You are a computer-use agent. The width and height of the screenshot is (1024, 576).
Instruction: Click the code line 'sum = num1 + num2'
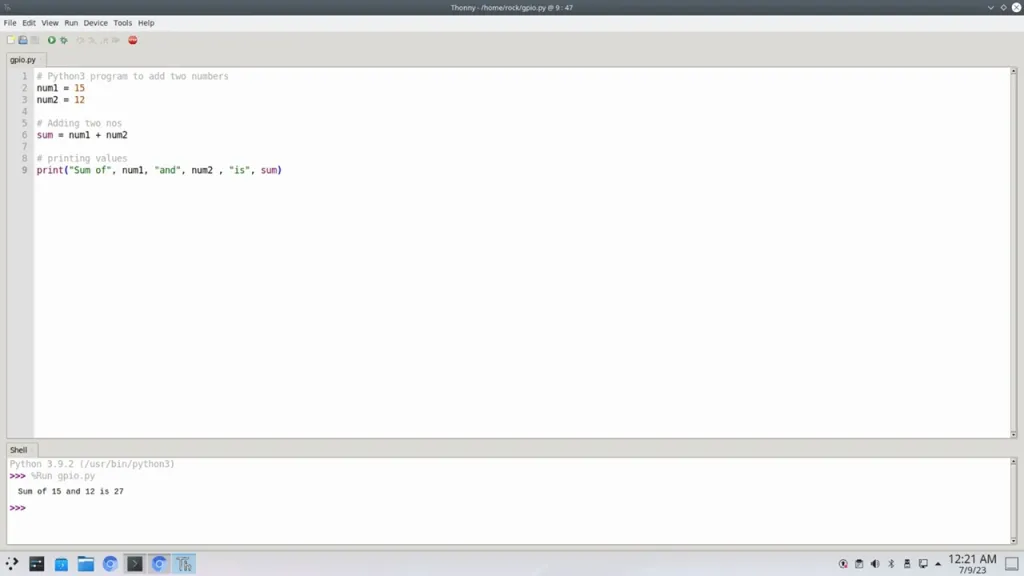pyautogui.click(x=82, y=135)
